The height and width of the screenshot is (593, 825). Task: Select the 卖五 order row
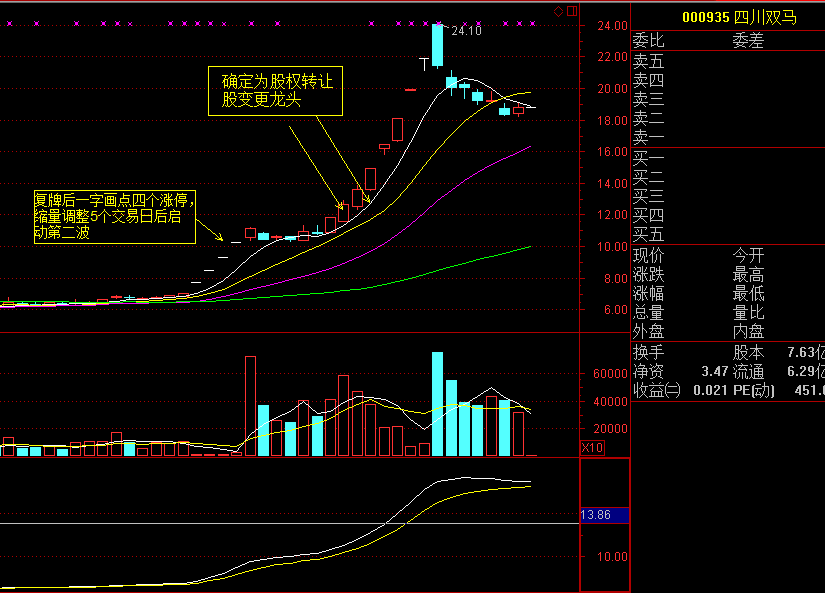[728, 62]
